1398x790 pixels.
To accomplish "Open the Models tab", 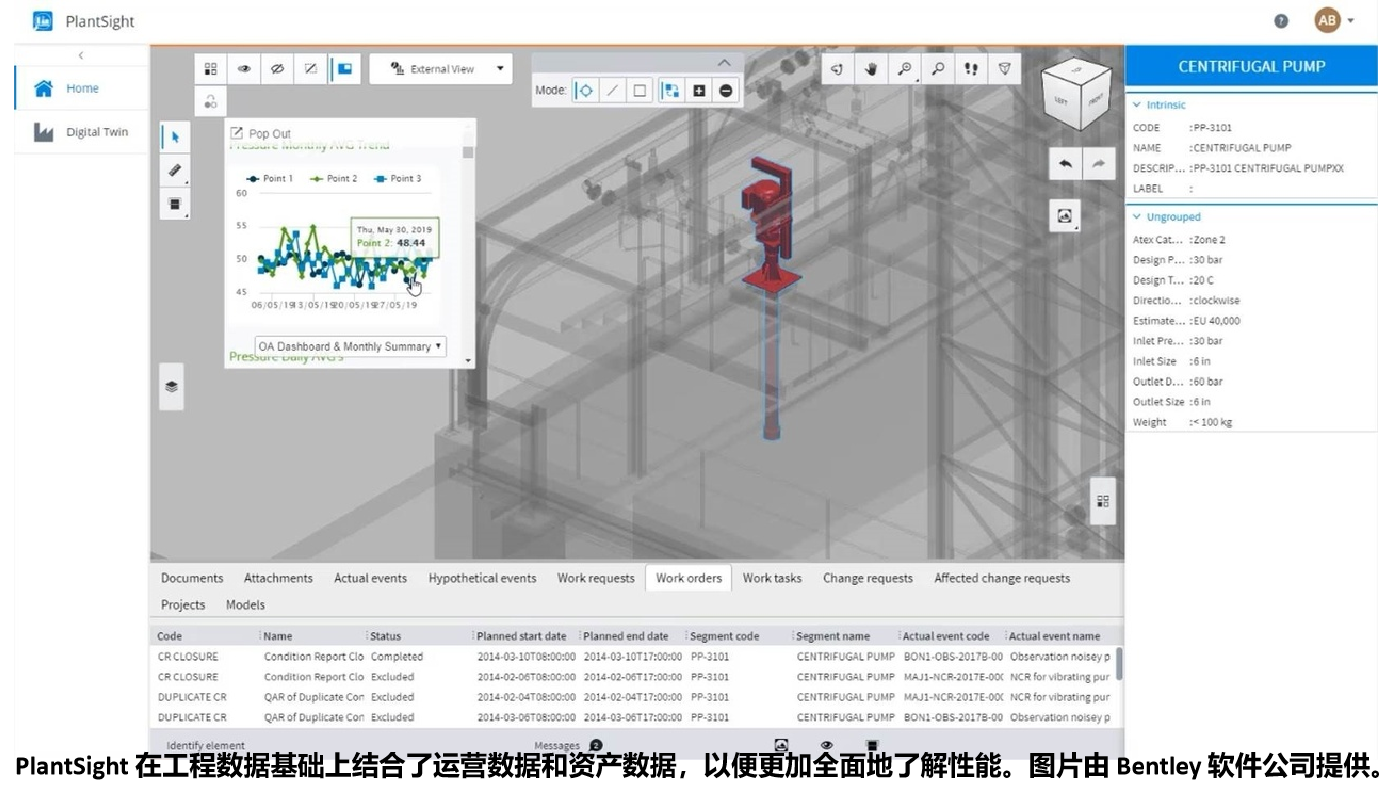I will click(245, 605).
